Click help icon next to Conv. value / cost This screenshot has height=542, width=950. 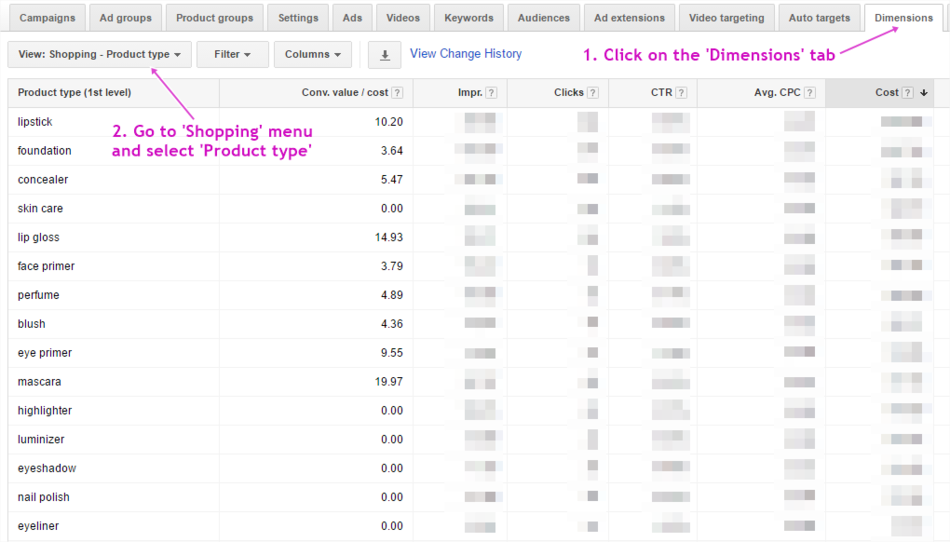[x=397, y=93]
